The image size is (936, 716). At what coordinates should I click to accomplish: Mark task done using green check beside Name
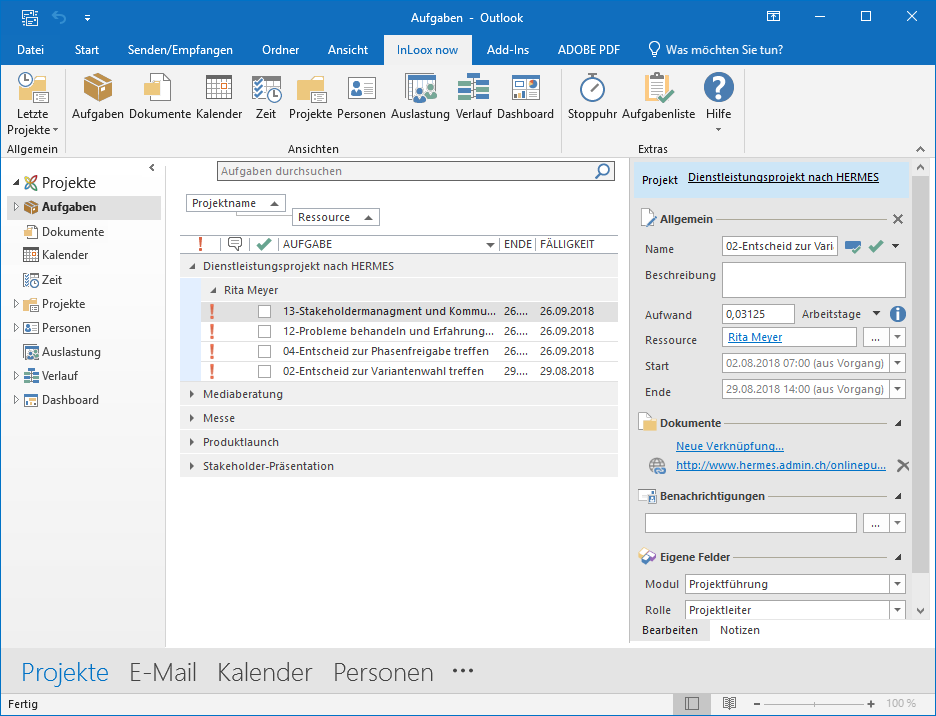click(x=876, y=246)
